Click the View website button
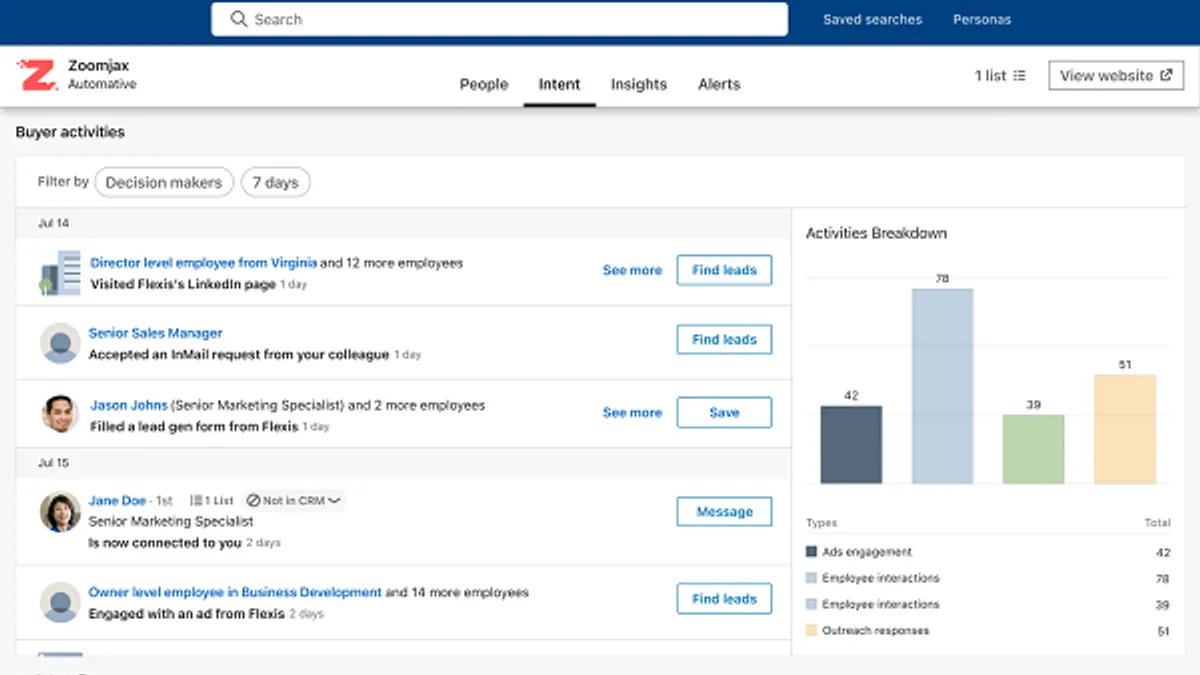The image size is (1200, 675). [x=1116, y=76]
